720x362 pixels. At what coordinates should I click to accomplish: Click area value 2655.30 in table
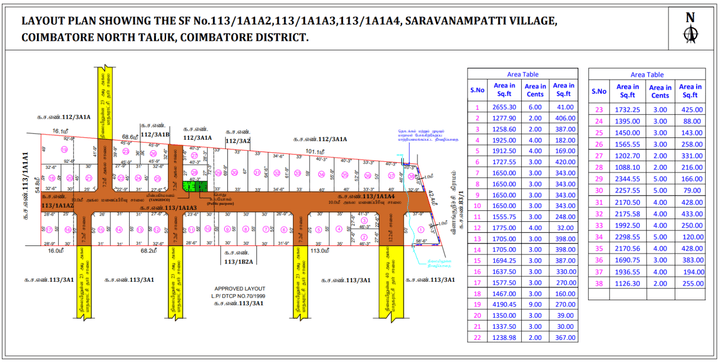[x=505, y=107]
